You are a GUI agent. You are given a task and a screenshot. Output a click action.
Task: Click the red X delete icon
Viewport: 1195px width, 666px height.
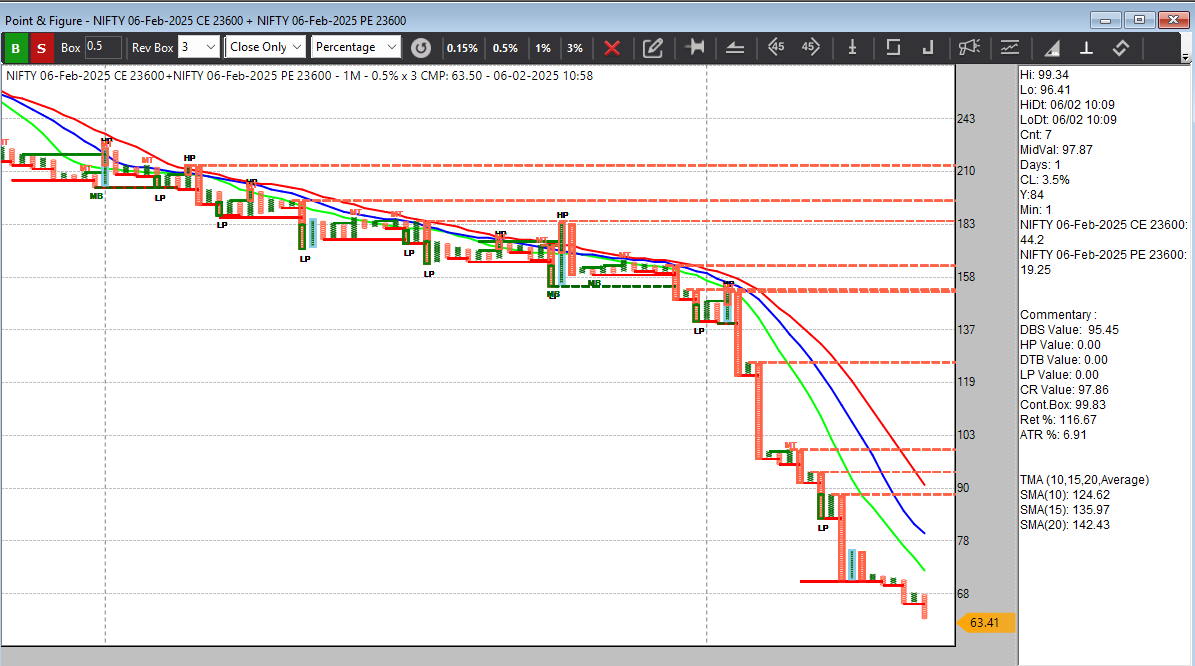(612, 47)
